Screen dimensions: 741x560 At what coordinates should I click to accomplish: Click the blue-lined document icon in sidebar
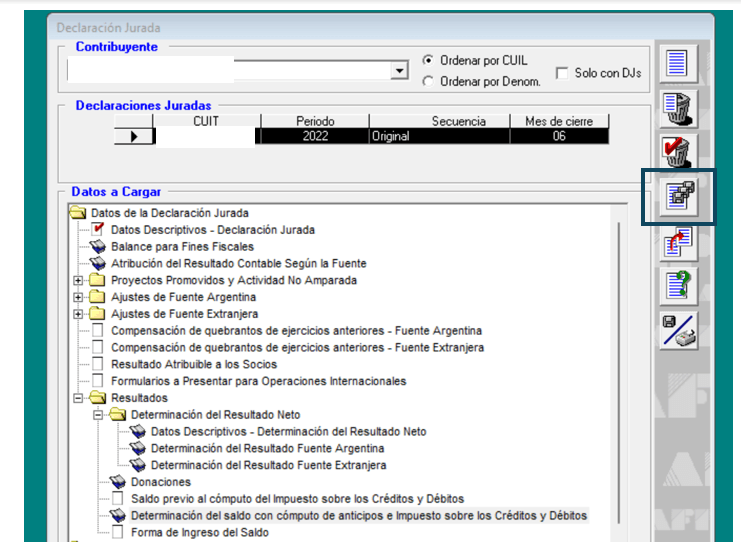pyautogui.click(x=679, y=63)
